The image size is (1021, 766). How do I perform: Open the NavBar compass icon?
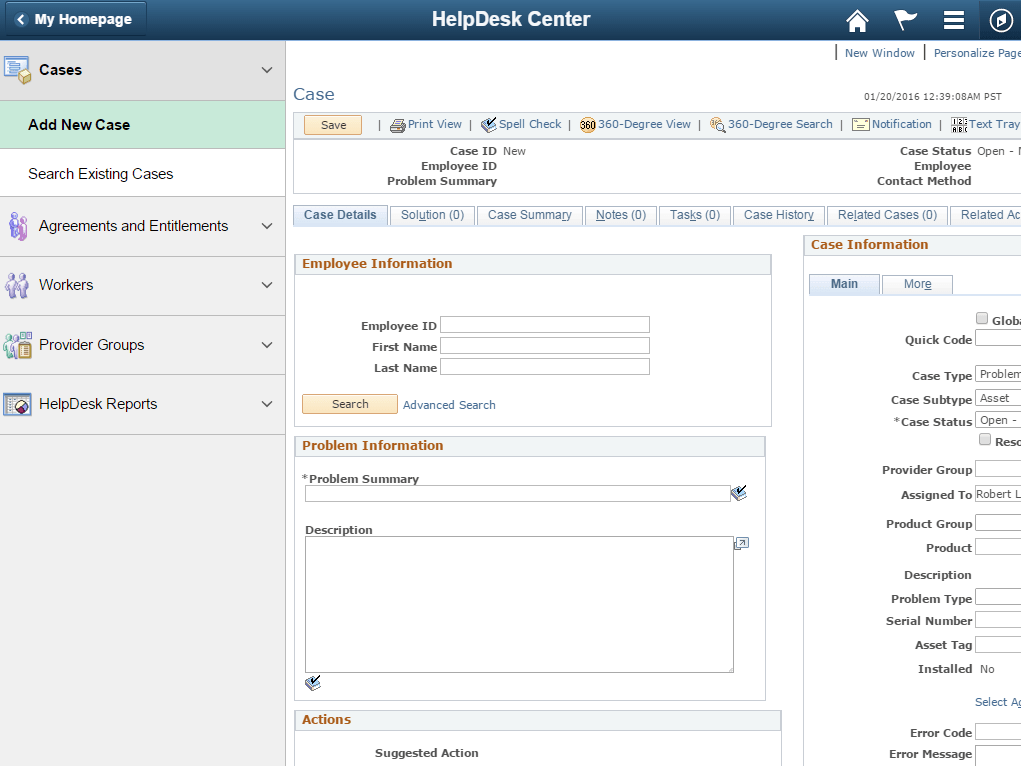pyautogui.click(x=1002, y=19)
